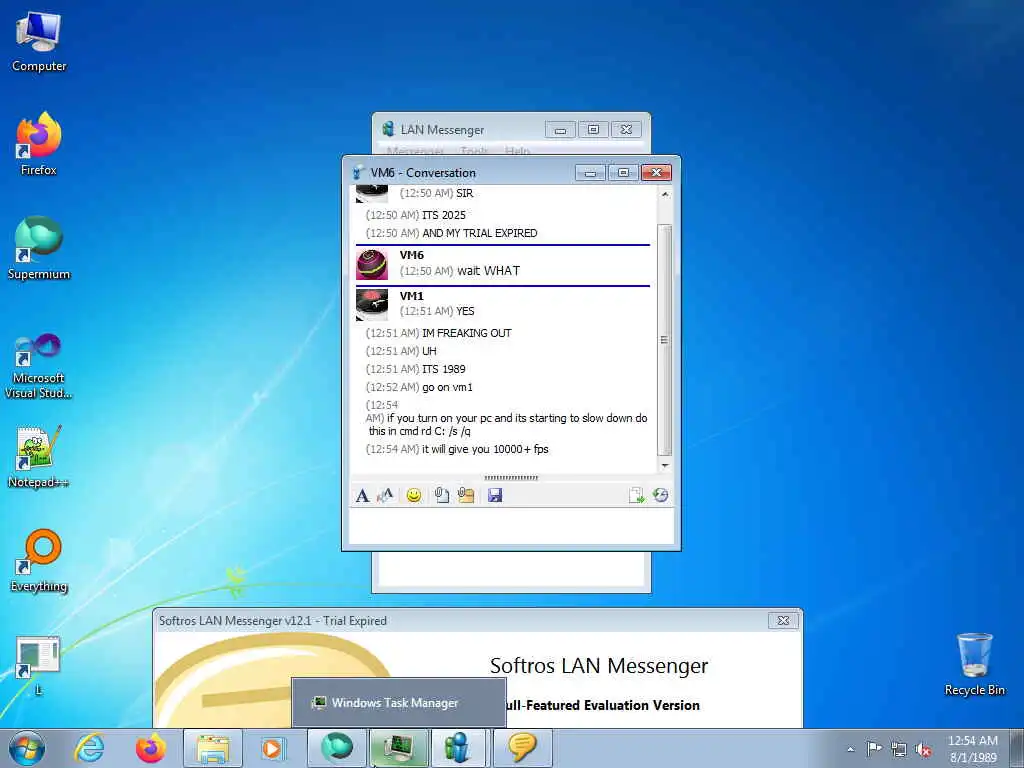Open message history clock icon
The width and height of the screenshot is (1024, 768).
(660, 495)
